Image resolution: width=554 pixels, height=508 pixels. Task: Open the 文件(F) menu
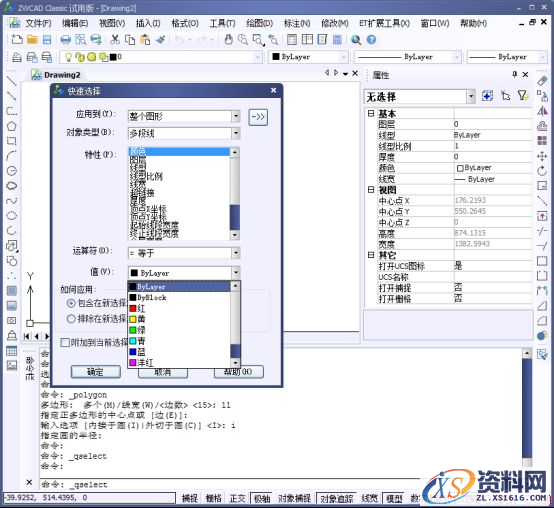tap(38, 24)
